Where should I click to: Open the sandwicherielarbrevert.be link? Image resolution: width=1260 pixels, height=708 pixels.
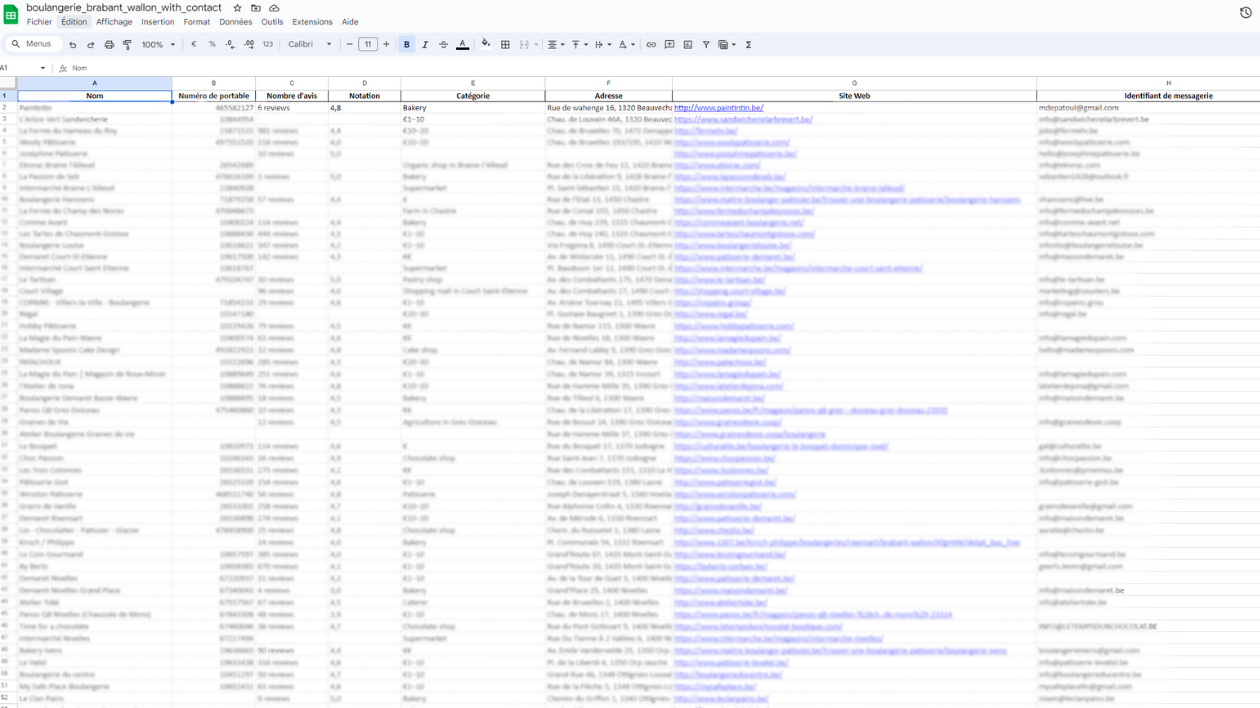click(743, 119)
